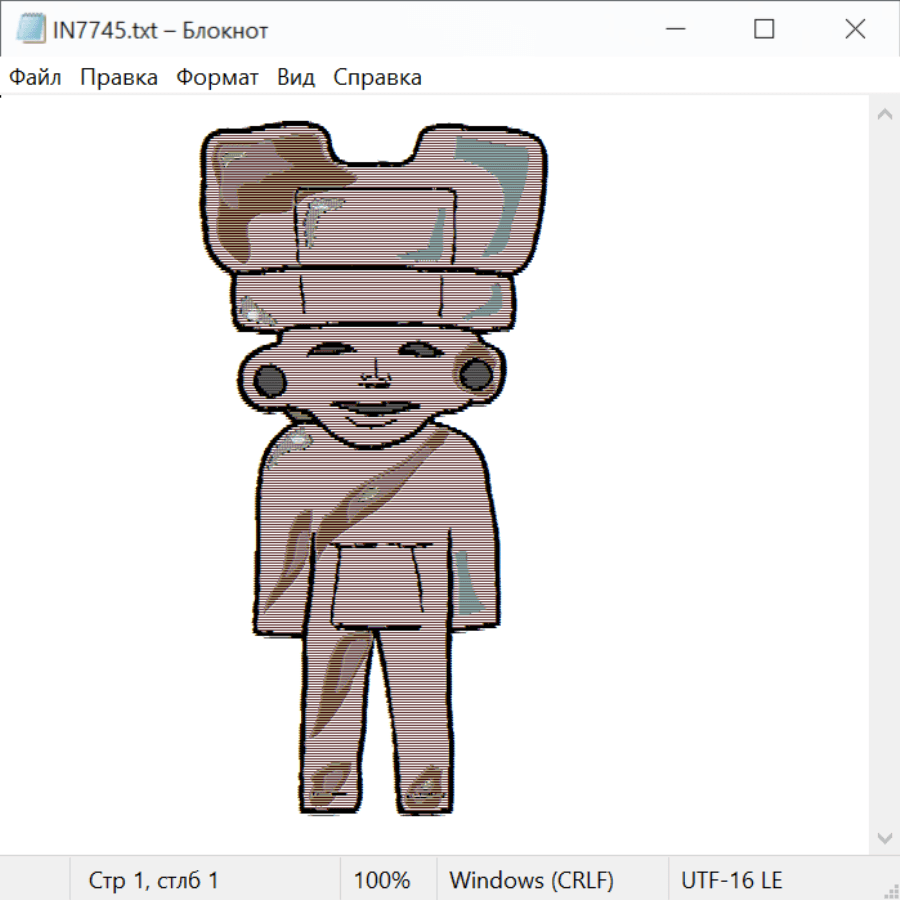Screen dimensions: 900x900
Task: Click the figure's dark left ear circle
Action: click(x=270, y=380)
